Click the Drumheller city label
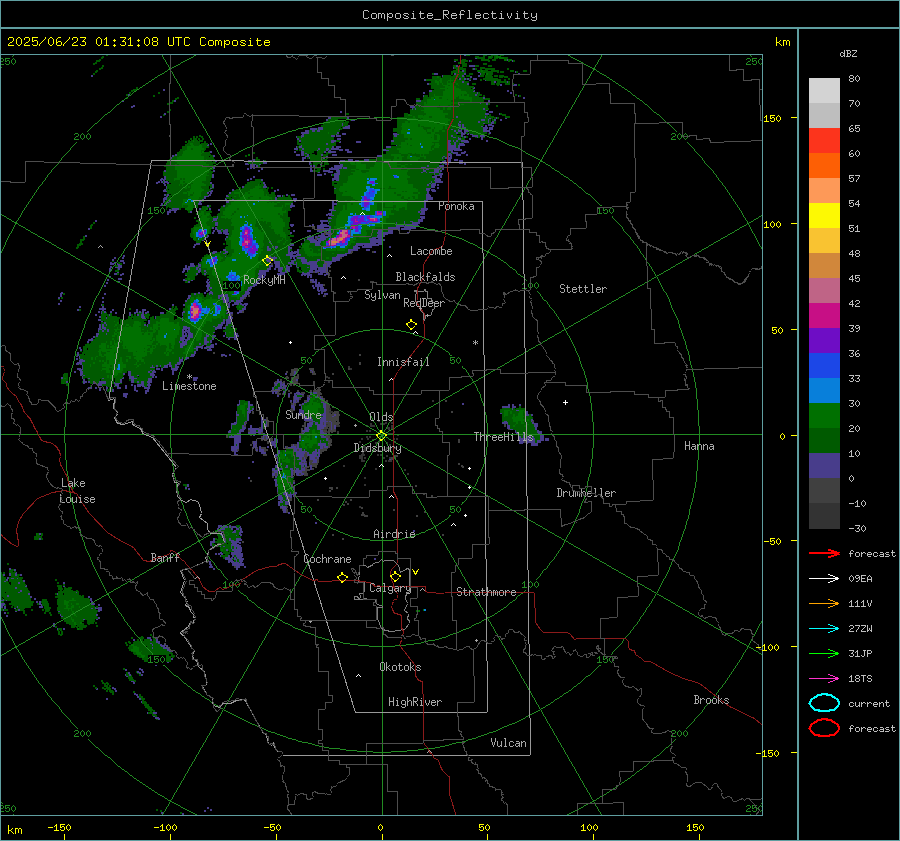The width and height of the screenshot is (900, 841). coord(586,493)
